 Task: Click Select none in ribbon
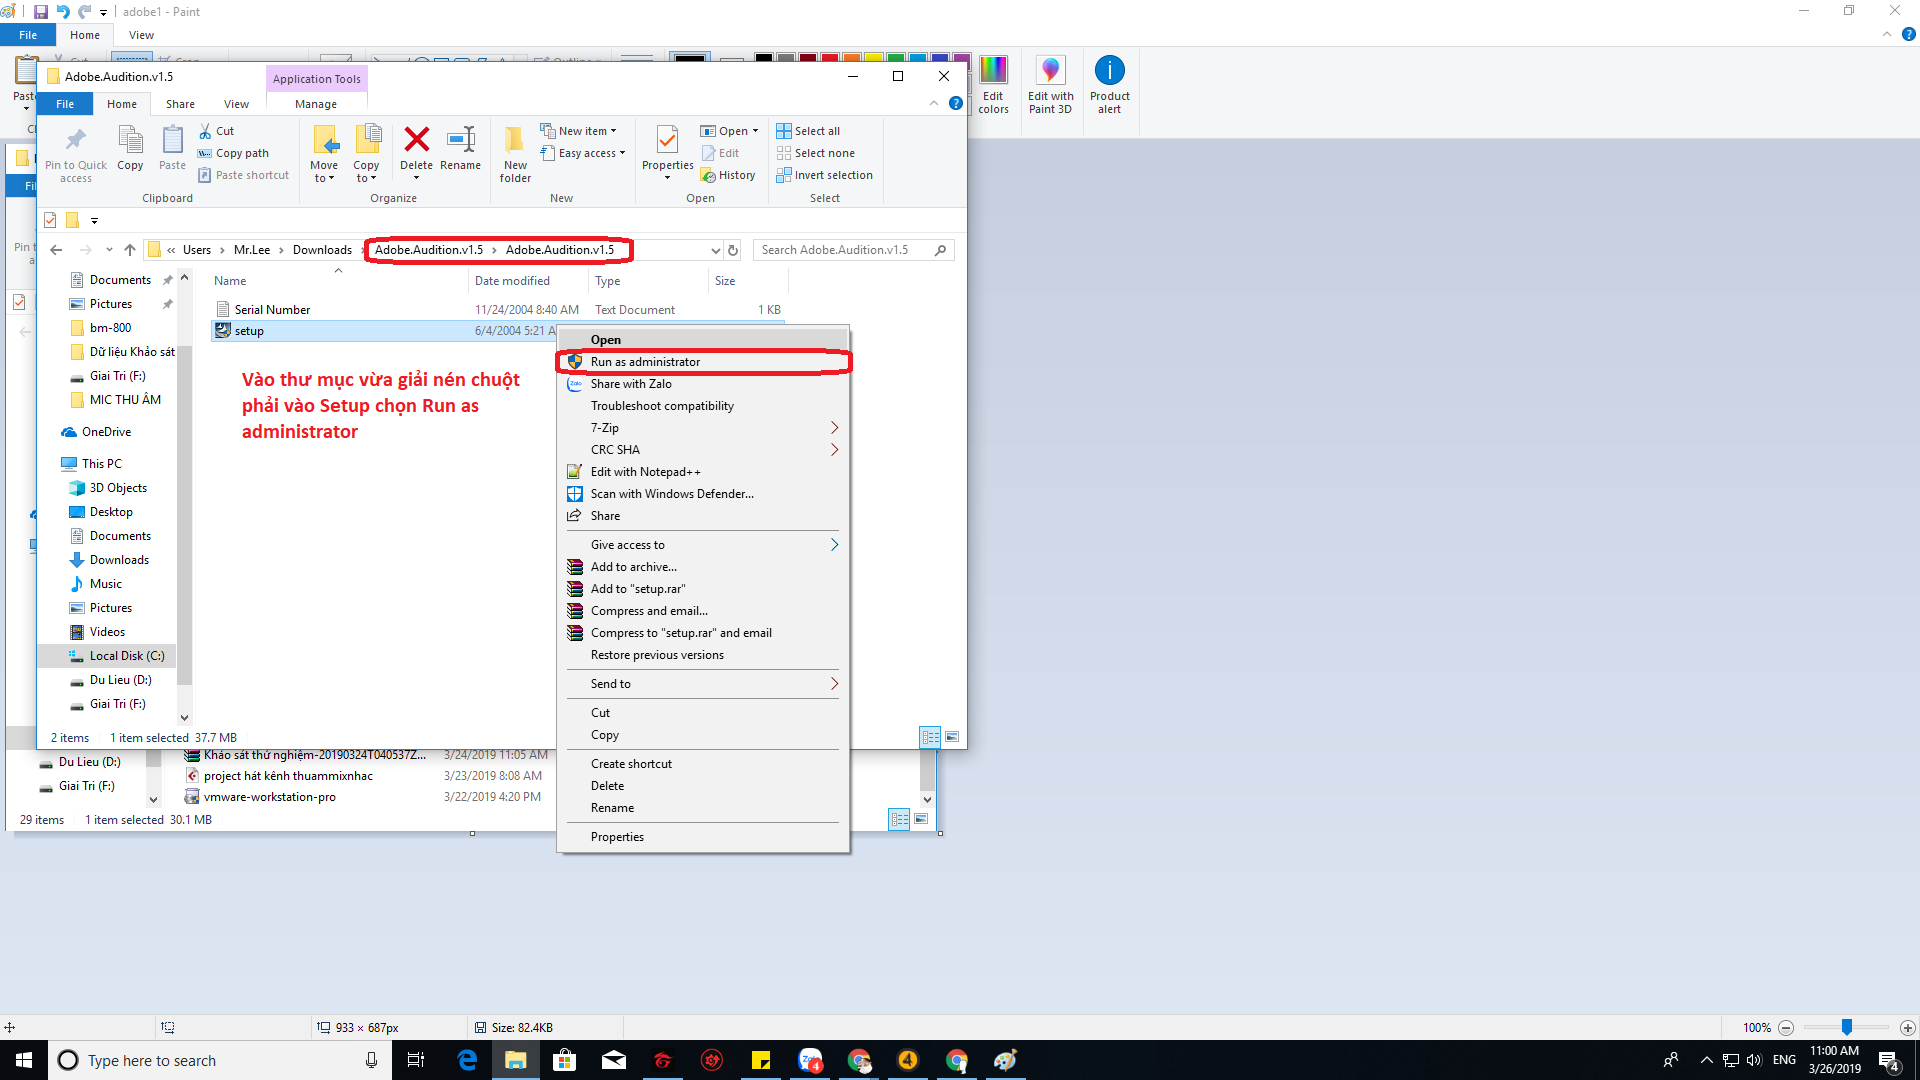(x=816, y=153)
